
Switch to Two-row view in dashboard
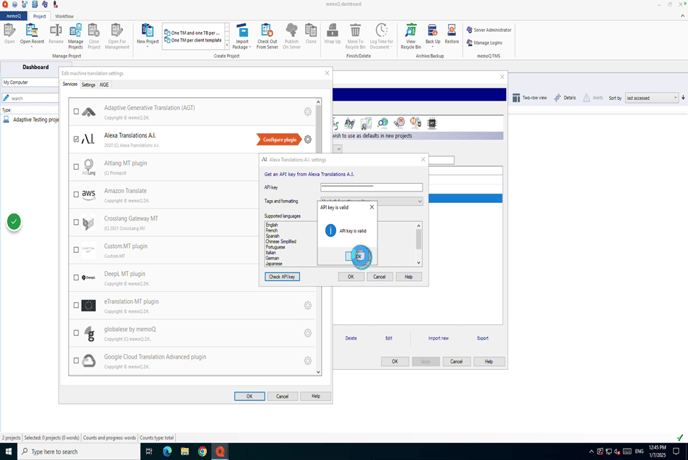pyautogui.click(x=530, y=98)
